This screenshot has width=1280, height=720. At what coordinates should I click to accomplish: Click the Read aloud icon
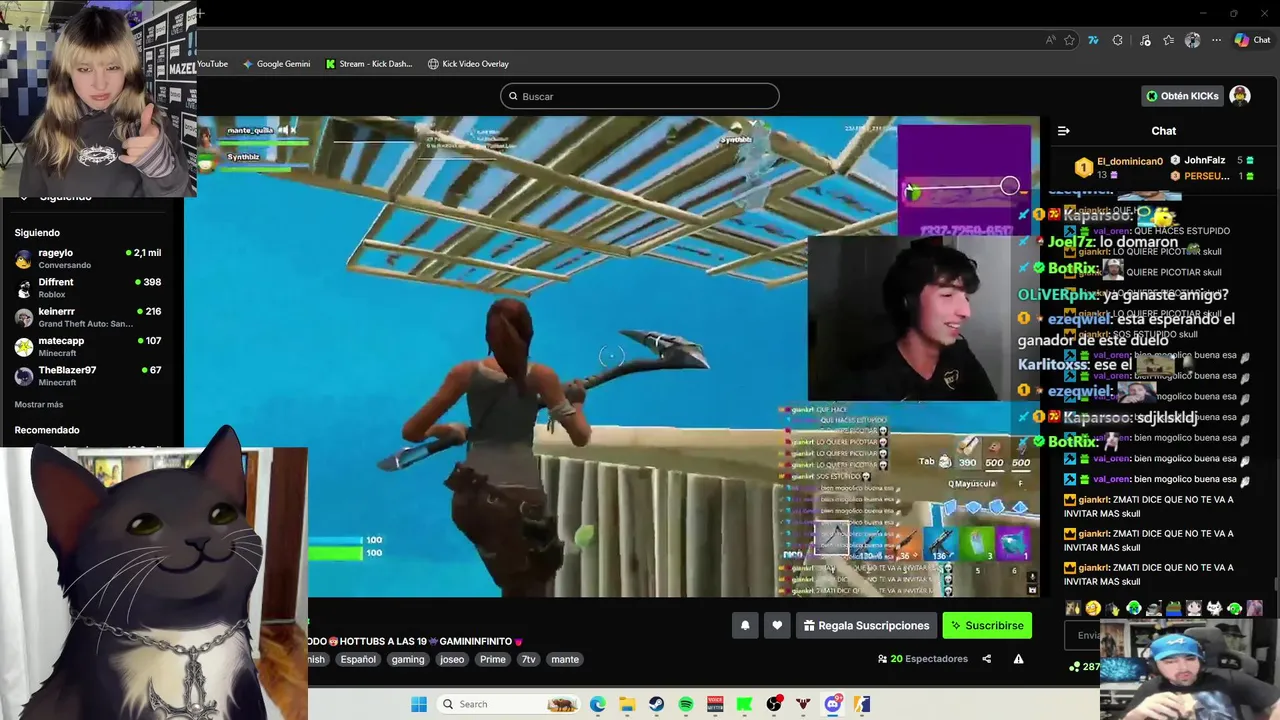pyautogui.click(x=1050, y=40)
